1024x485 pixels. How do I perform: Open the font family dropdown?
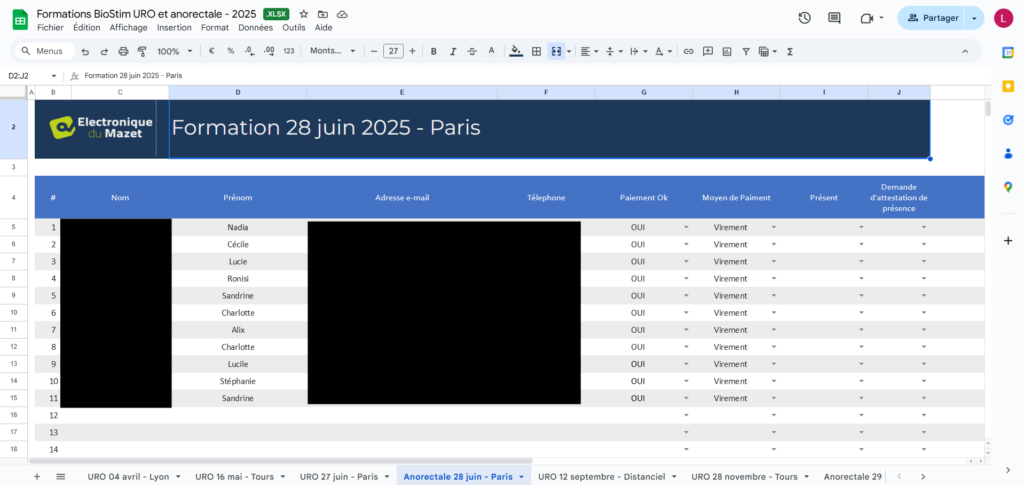coord(332,51)
